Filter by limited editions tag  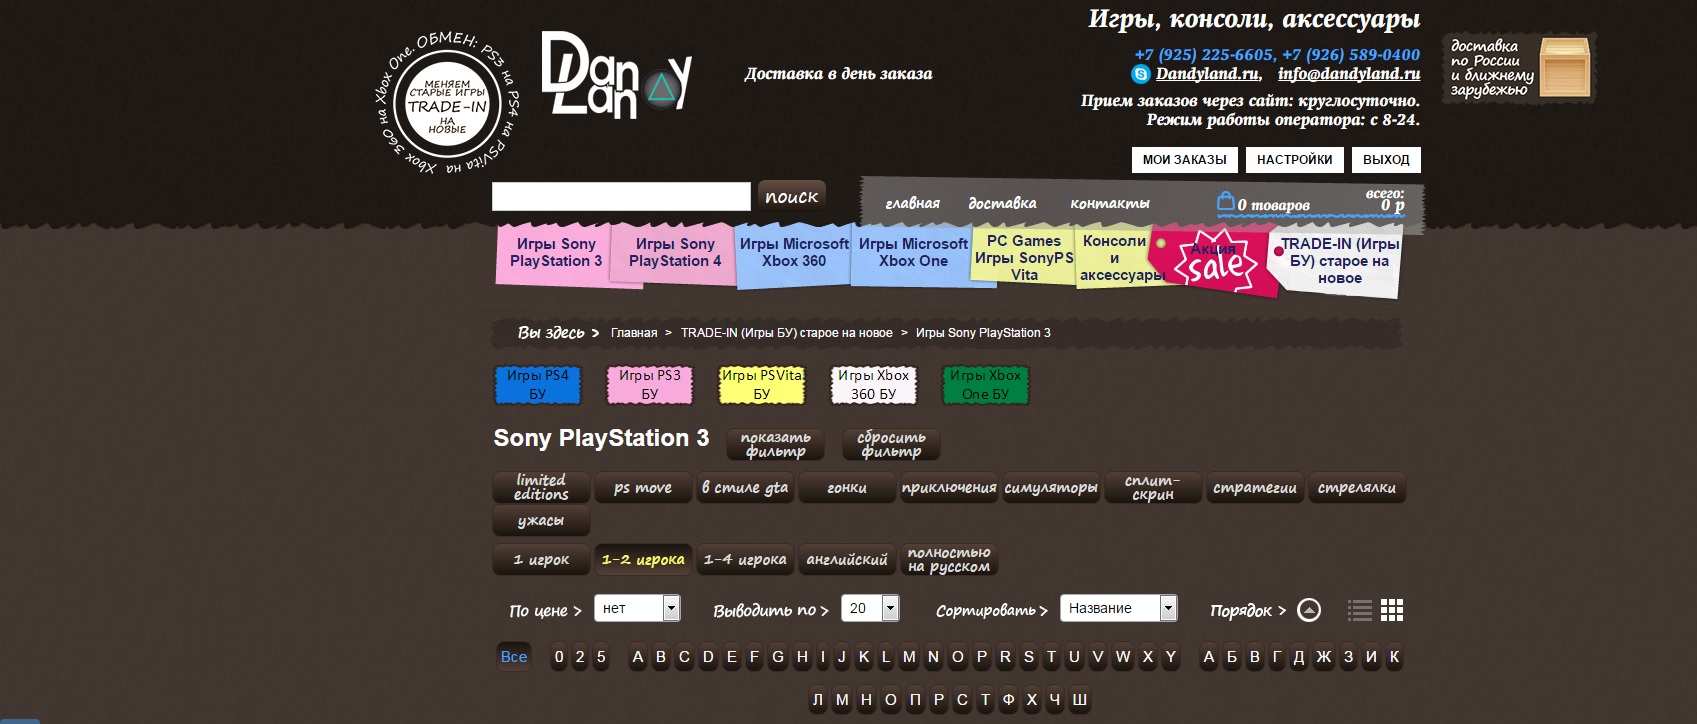click(x=541, y=488)
